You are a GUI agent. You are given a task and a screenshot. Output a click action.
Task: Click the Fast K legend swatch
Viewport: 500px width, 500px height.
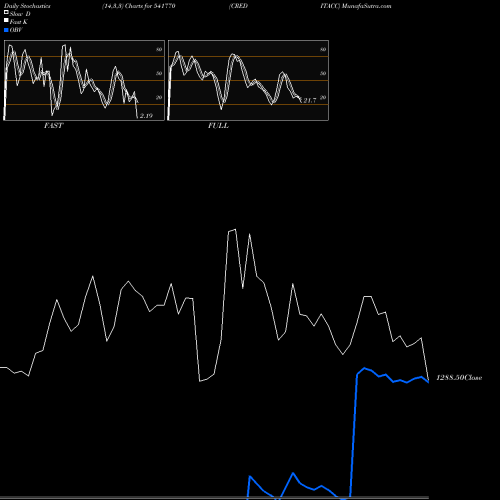coord(6,20)
